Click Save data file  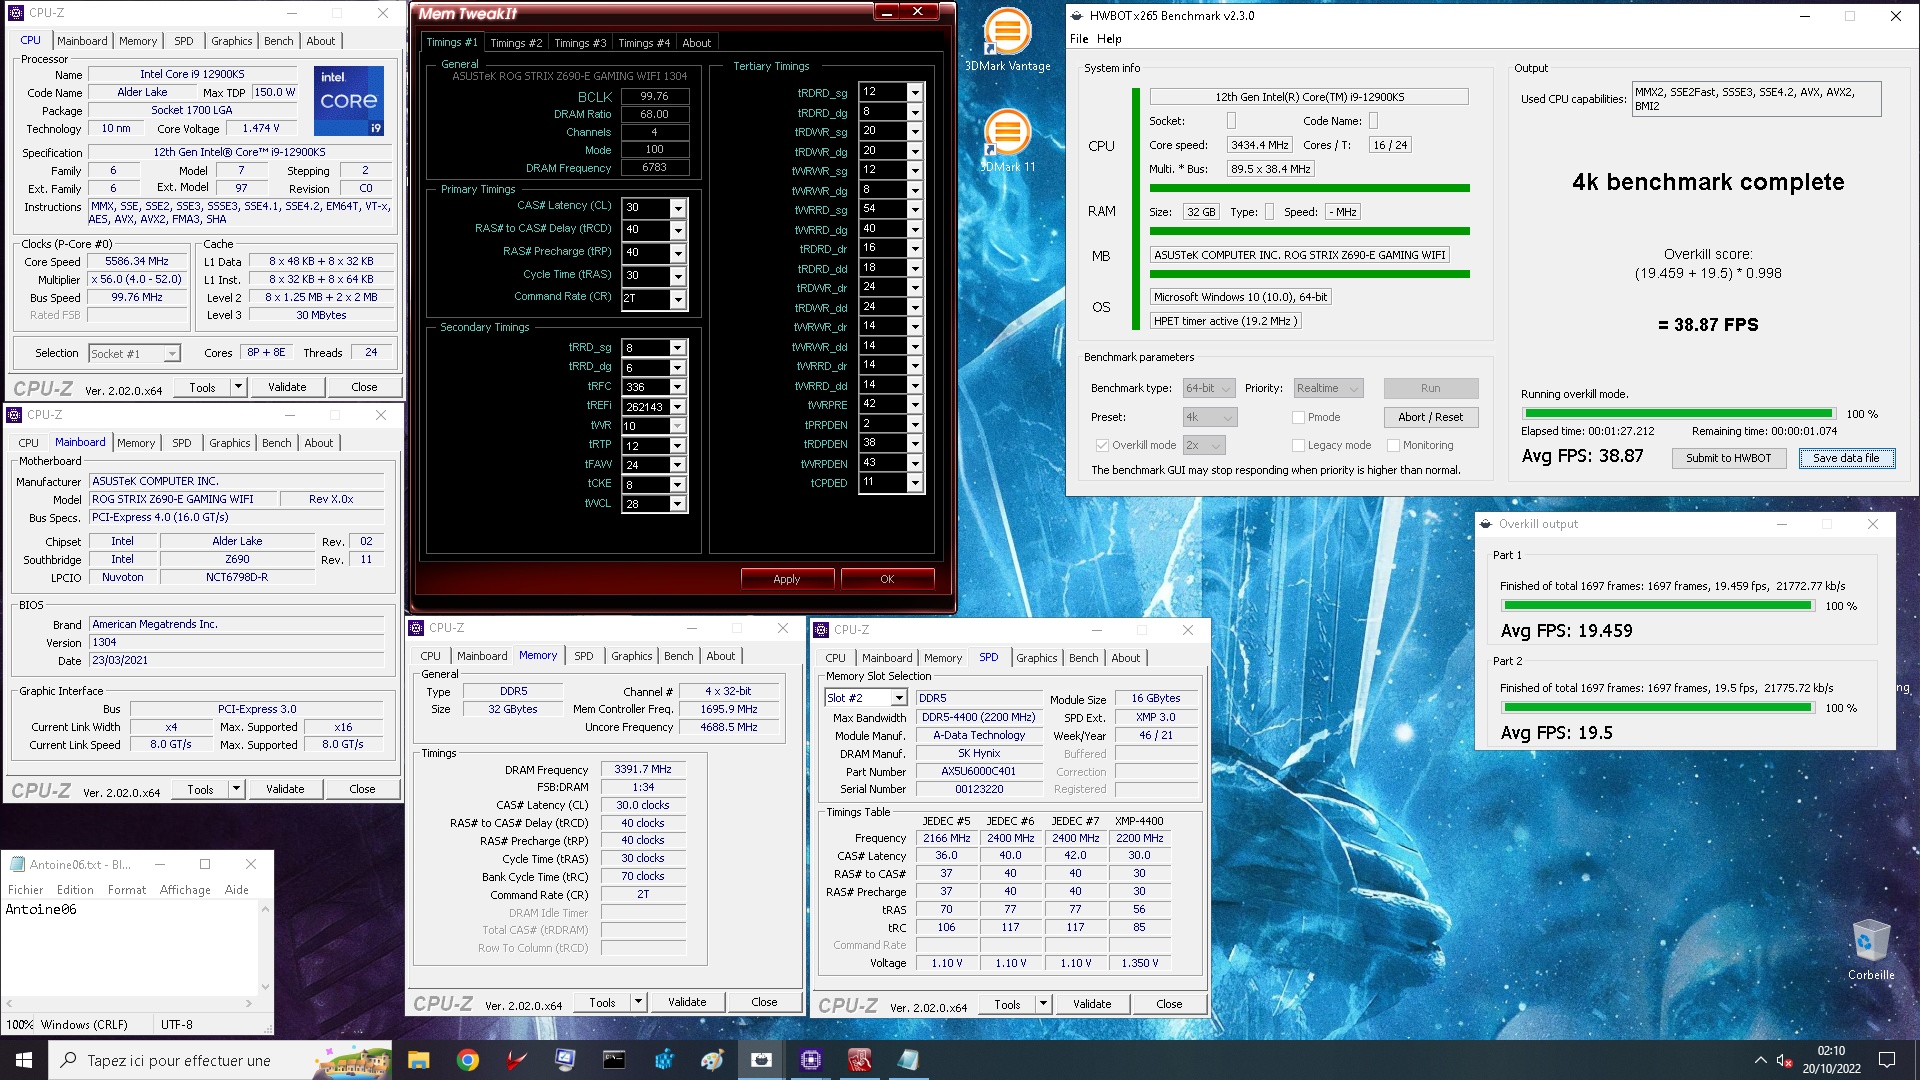click(x=1846, y=458)
